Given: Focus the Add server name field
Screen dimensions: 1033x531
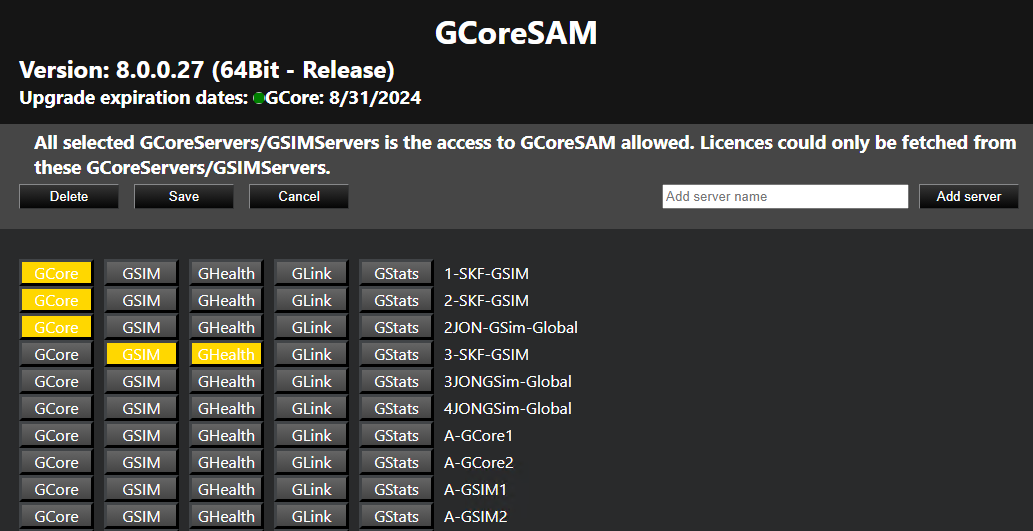Looking at the screenshot, I should [785, 196].
